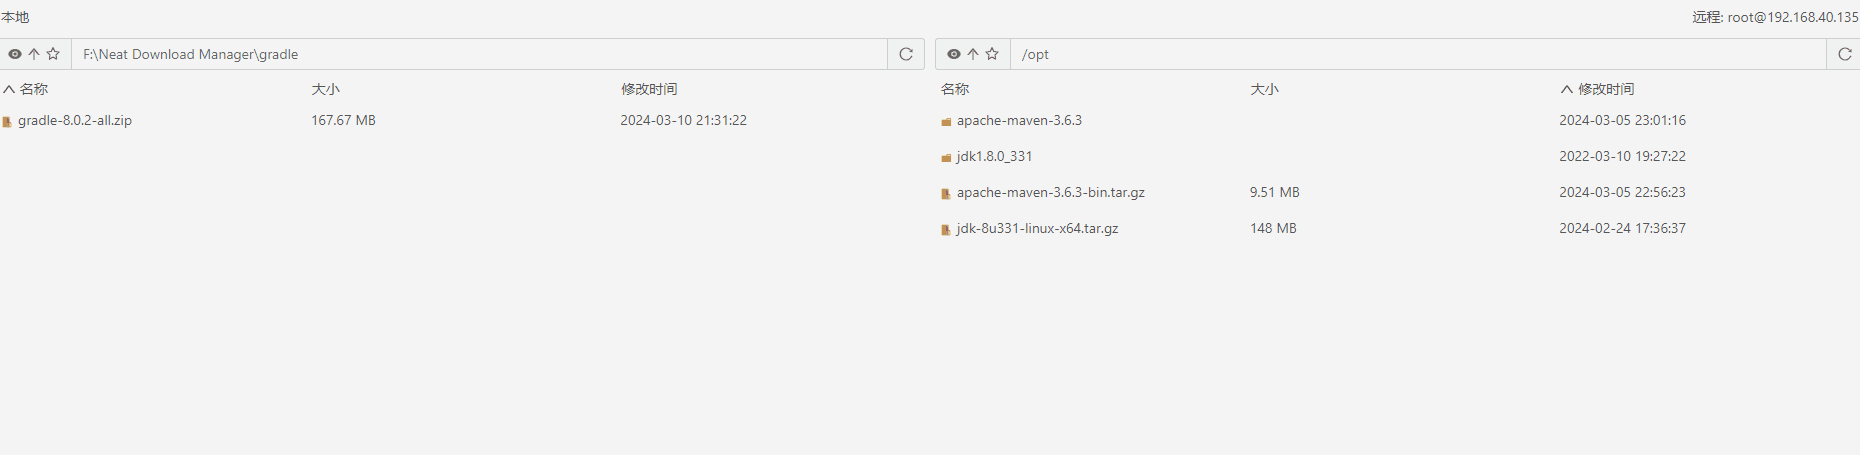Image resolution: width=1860 pixels, height=455 pixels.
Task: Open the apache-maven-3.6.3 folder icon
Action: click(x=946, y=121)
